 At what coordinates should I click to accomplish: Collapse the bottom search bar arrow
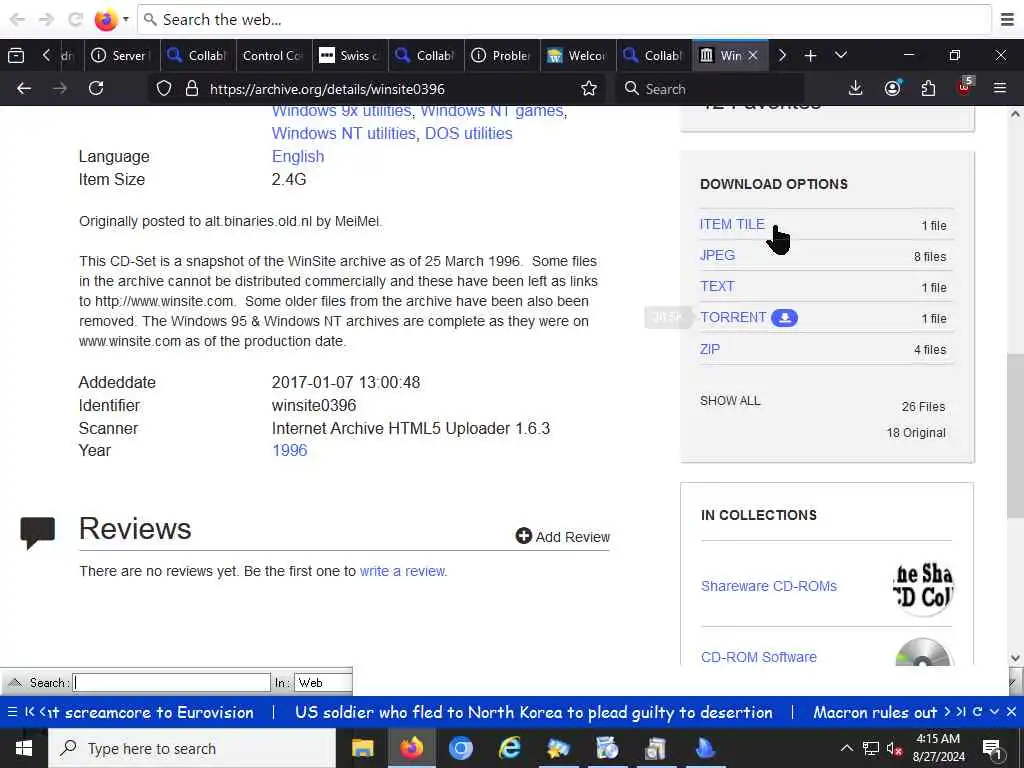click(14, 683)
